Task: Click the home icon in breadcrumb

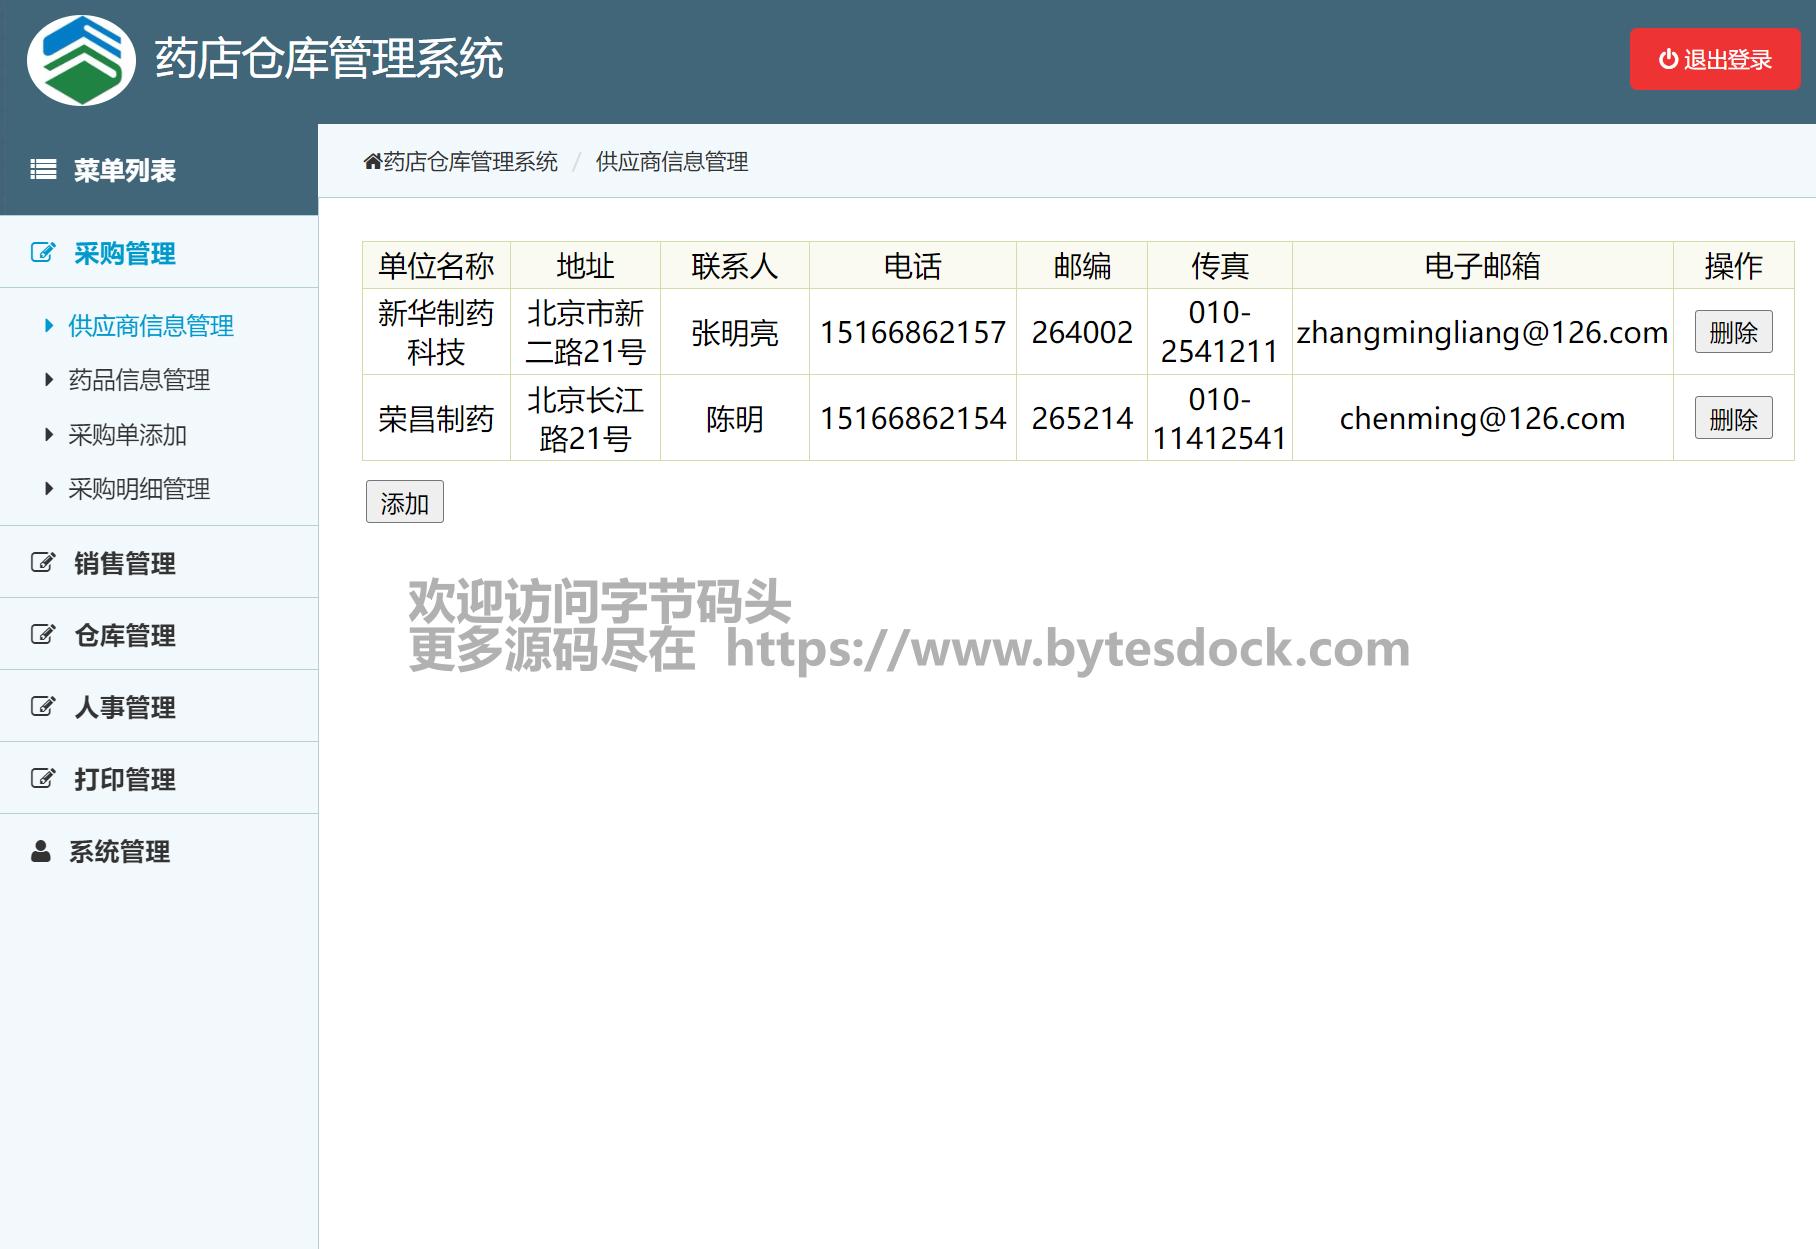Action: tap(372, 162)
